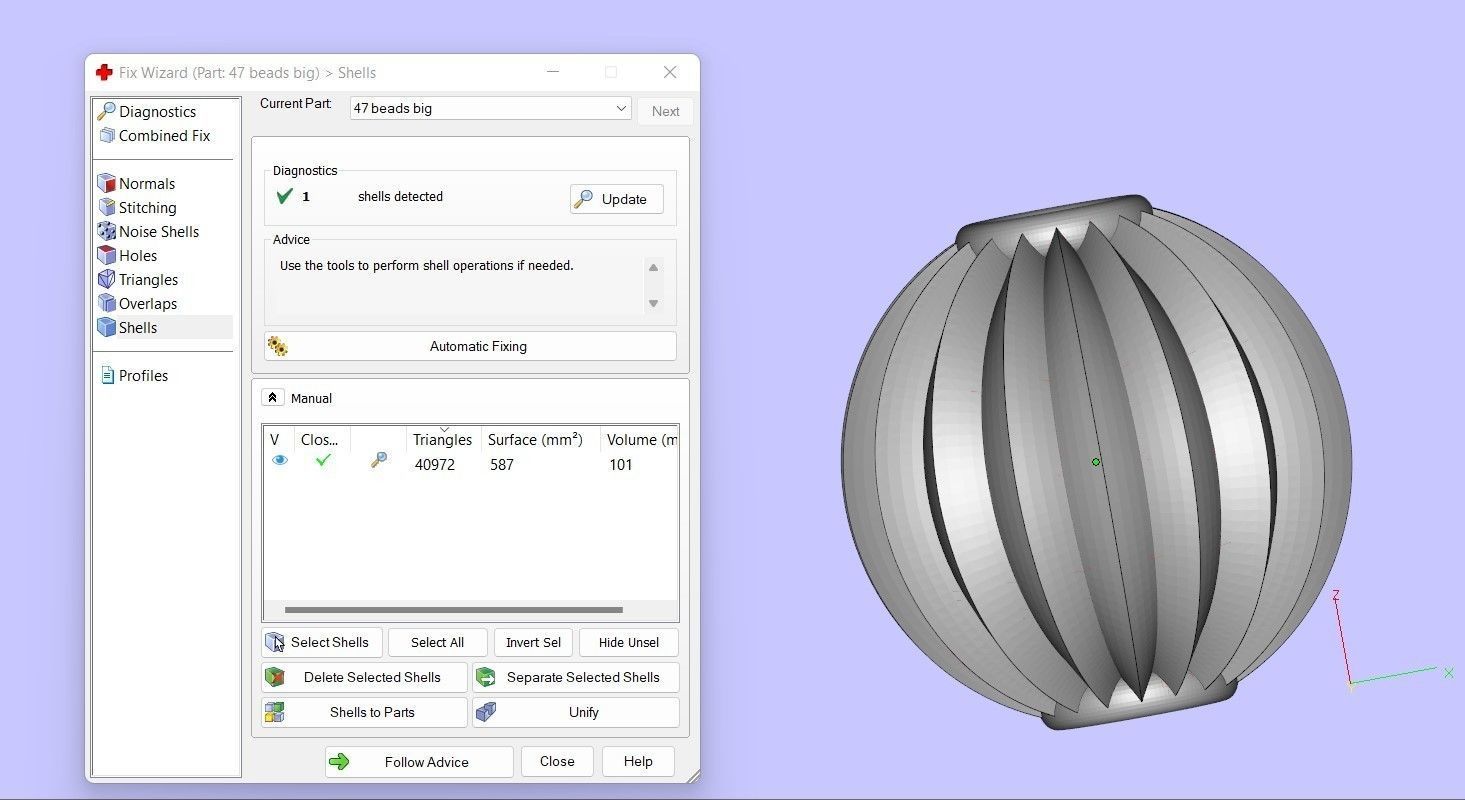Viewport: 1465px width, 800px height.
Task: Open the Triangles fix page
Action: [x=148, y=279]
